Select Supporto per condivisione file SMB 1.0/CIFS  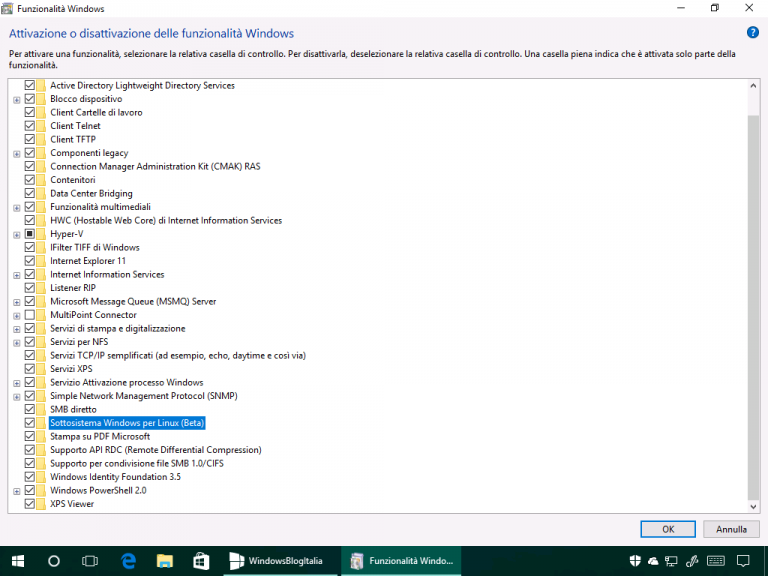(x=137, y=463)
